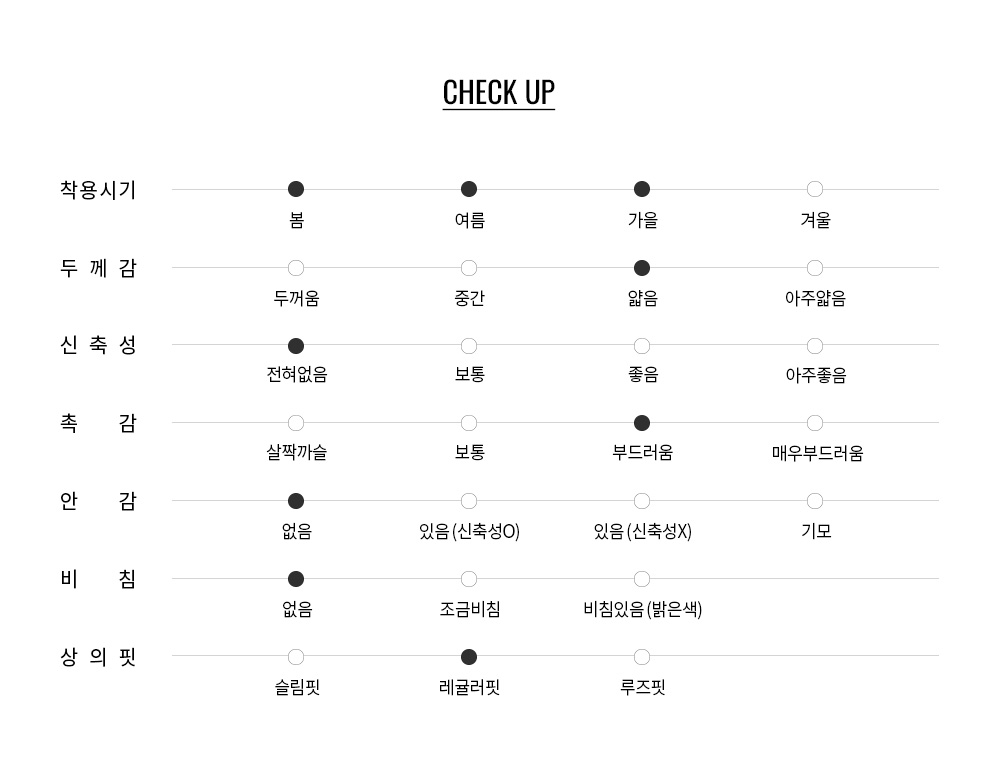
Task: Select the 살짝까슬 texture circle
Action: point(296,423)
